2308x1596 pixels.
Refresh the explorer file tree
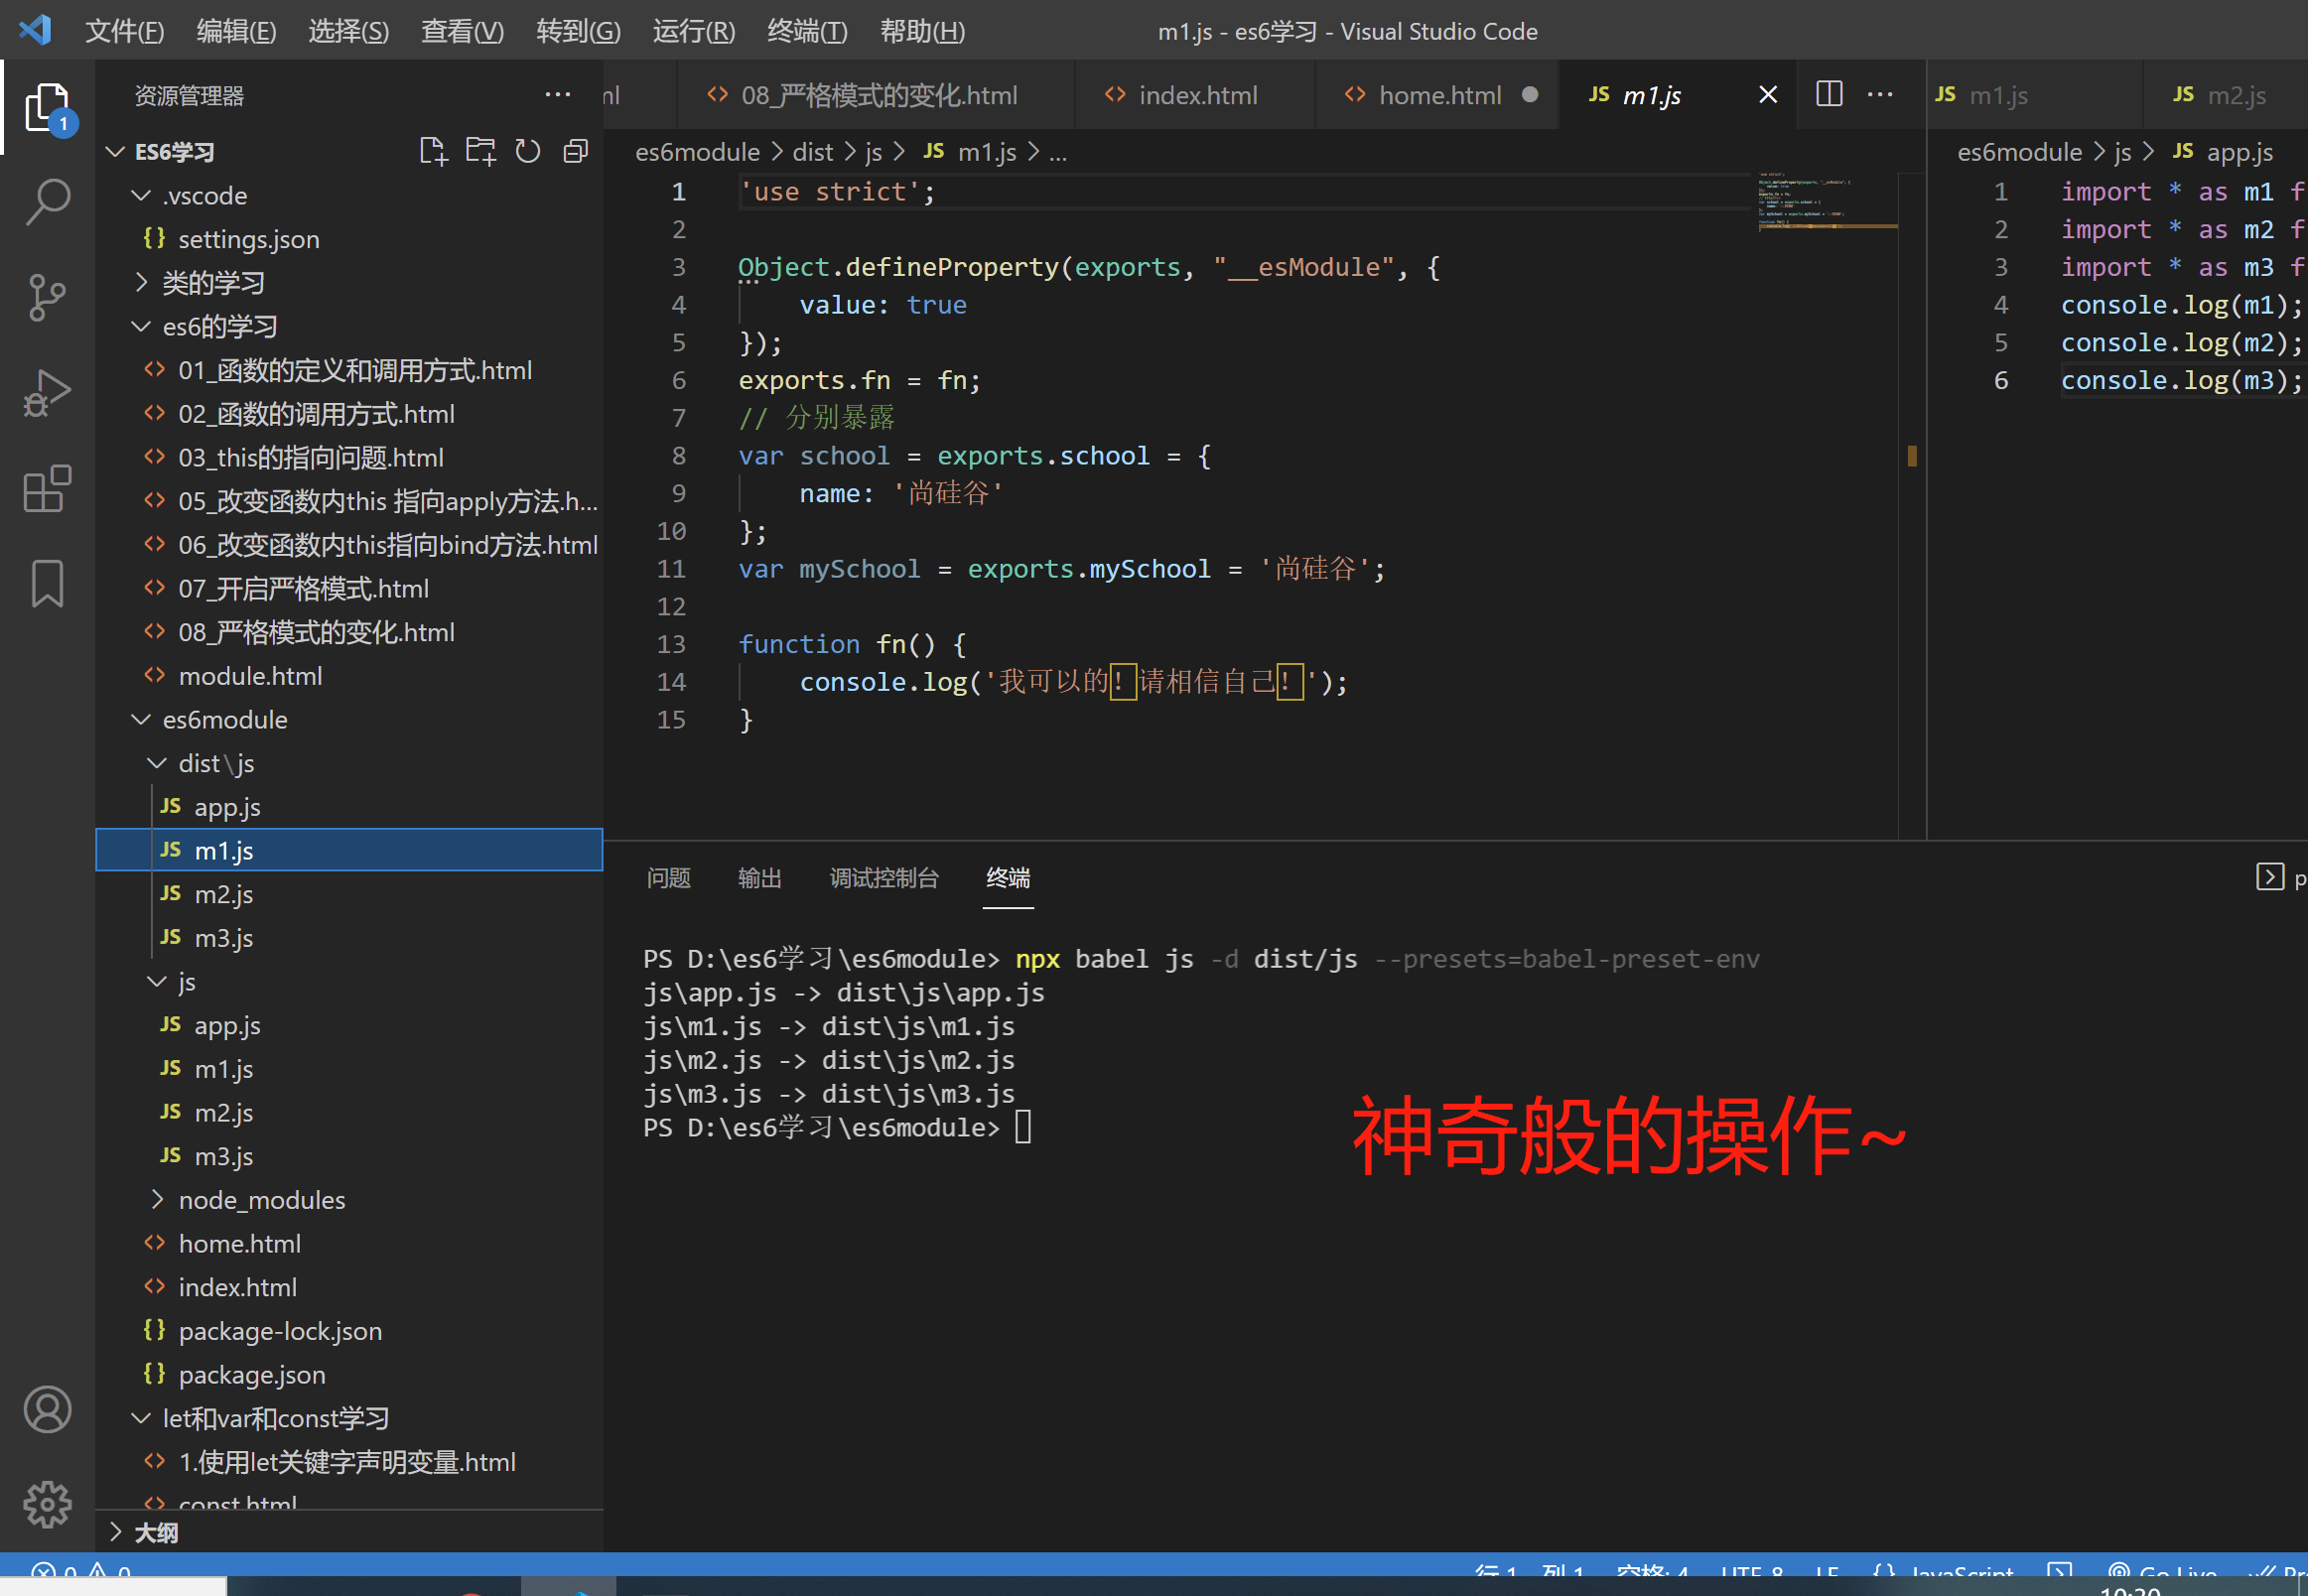[528, 152]
